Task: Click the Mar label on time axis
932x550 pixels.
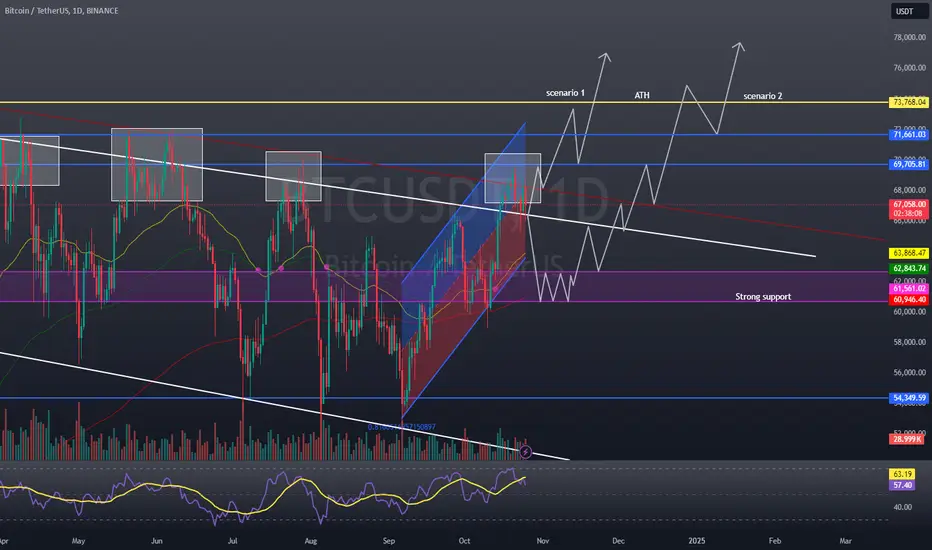Action: click(845, 541)
